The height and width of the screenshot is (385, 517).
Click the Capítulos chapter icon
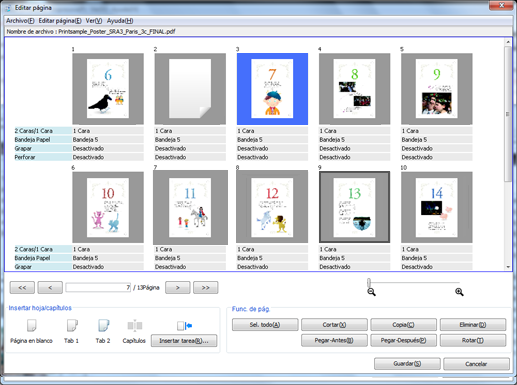[x=135, y=325]
